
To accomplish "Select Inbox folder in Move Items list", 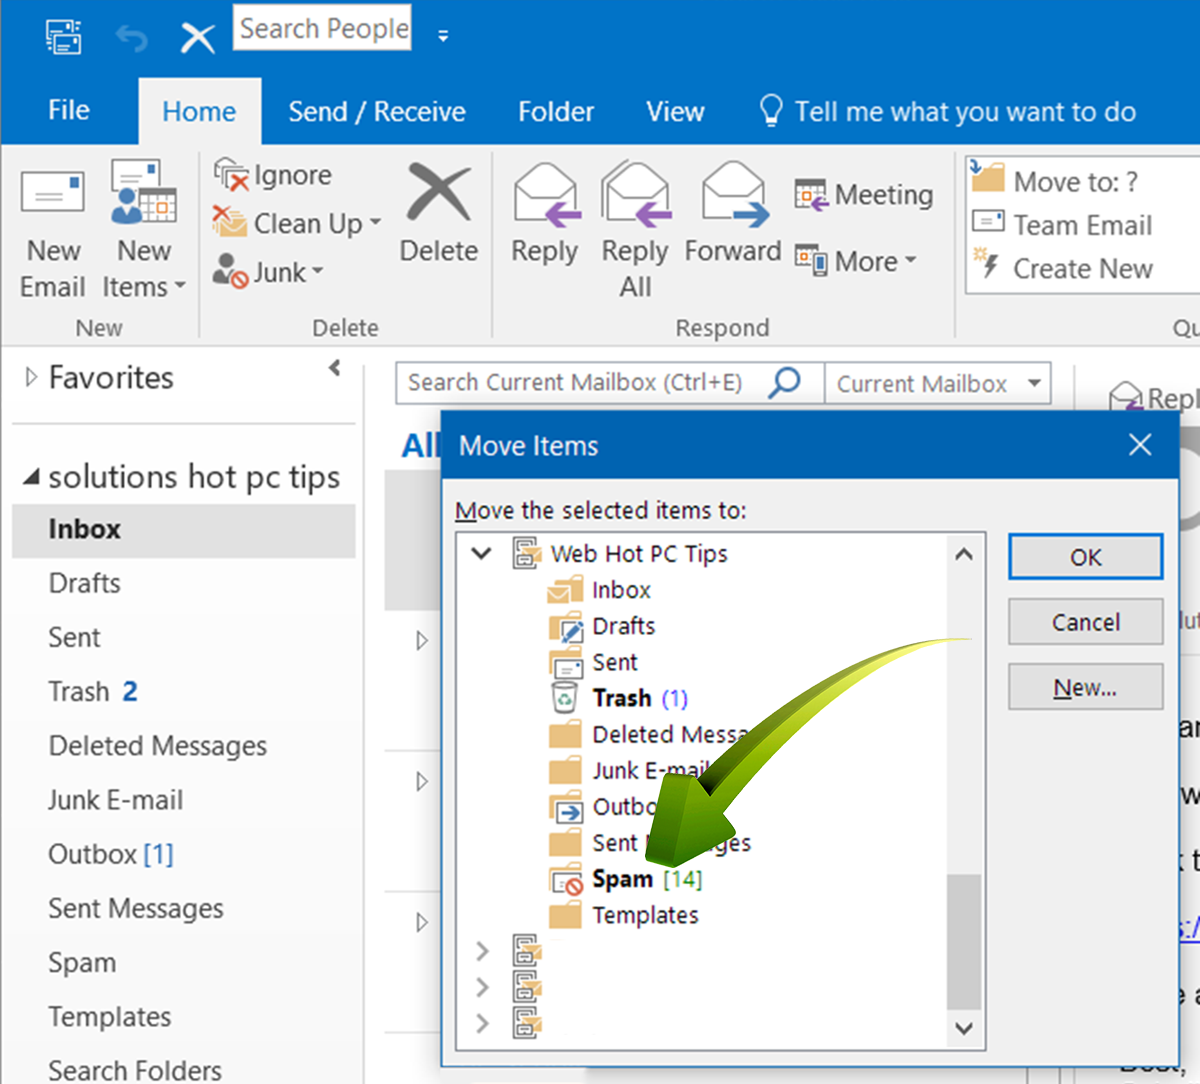I will coord(600,590).
